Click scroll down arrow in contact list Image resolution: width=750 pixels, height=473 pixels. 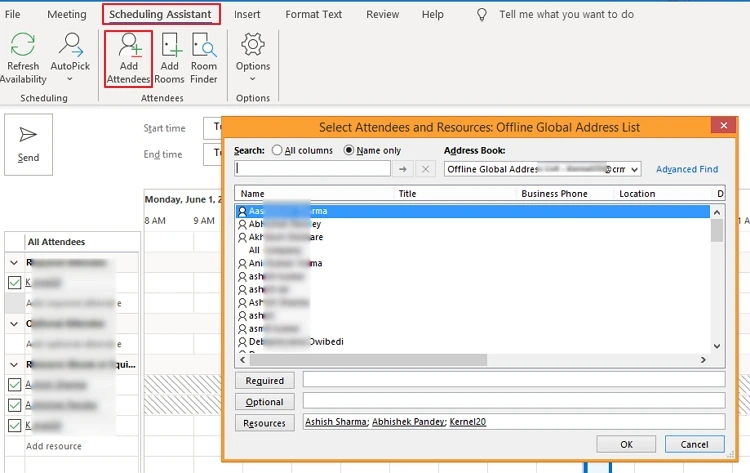coord(717,346)
